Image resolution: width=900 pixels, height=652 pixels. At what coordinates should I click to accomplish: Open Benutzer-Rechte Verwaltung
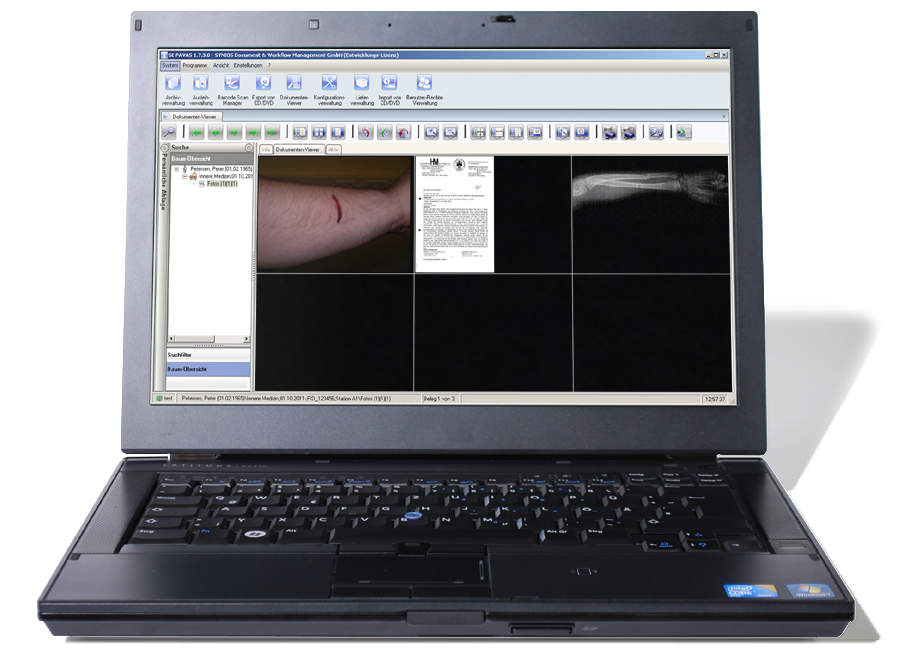(x=424, y=90)
